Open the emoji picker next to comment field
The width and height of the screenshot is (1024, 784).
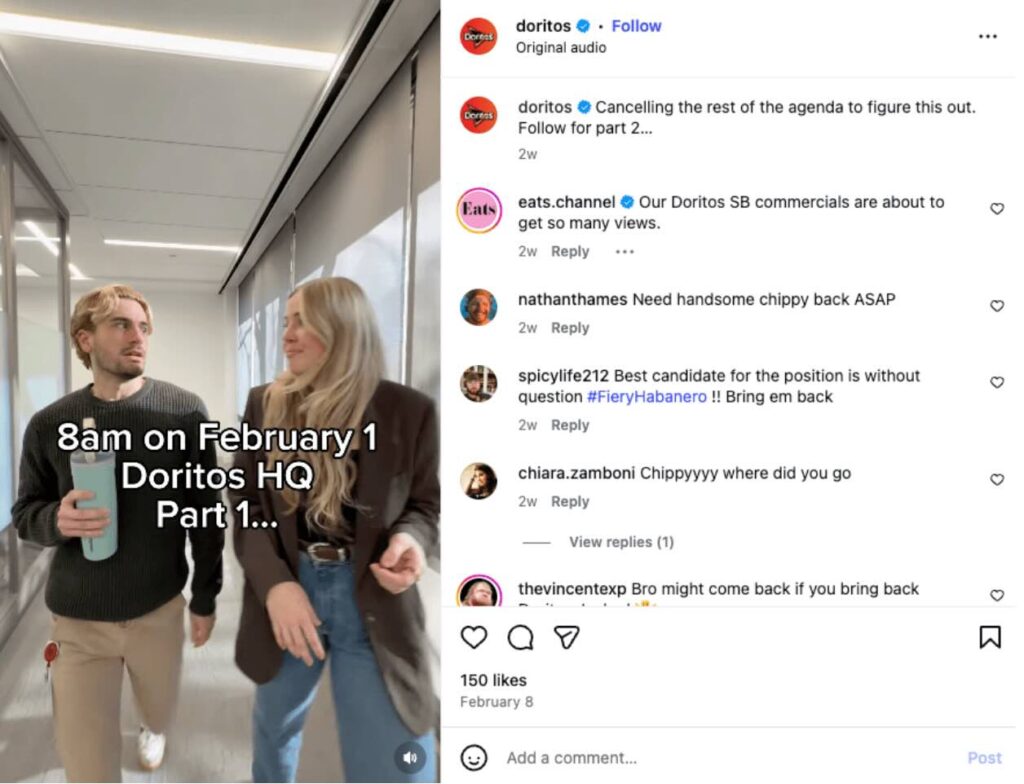click(x=474, y=758)
